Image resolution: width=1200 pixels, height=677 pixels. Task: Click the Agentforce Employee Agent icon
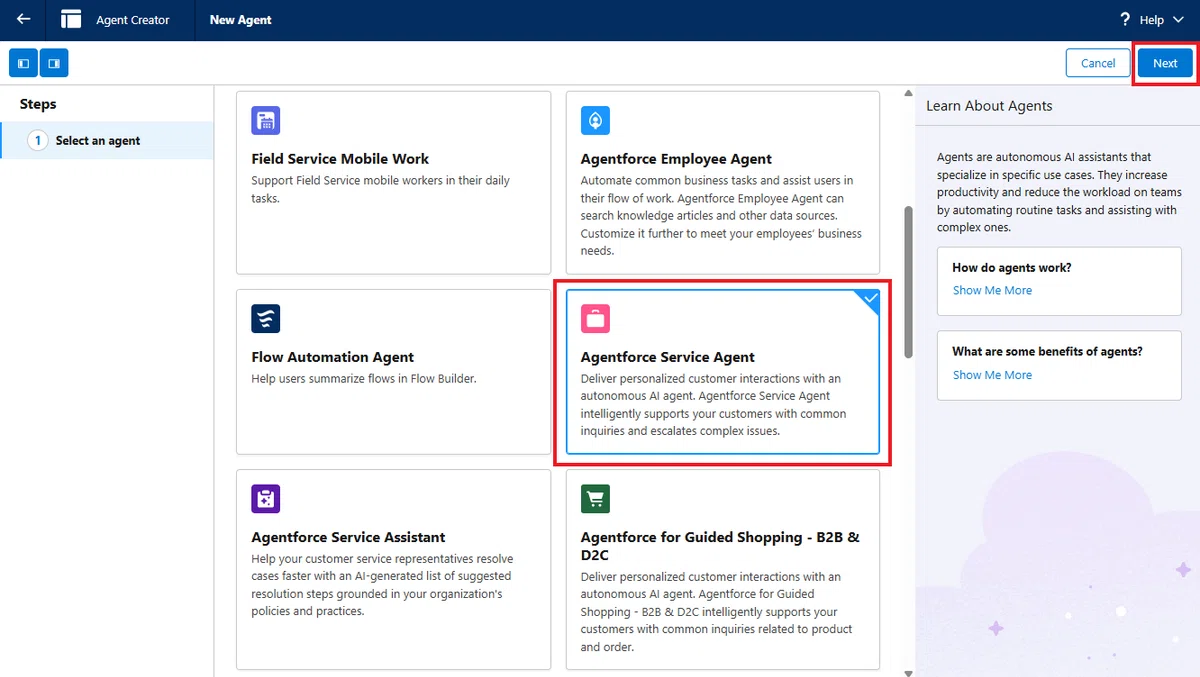(x=595, y=121)
